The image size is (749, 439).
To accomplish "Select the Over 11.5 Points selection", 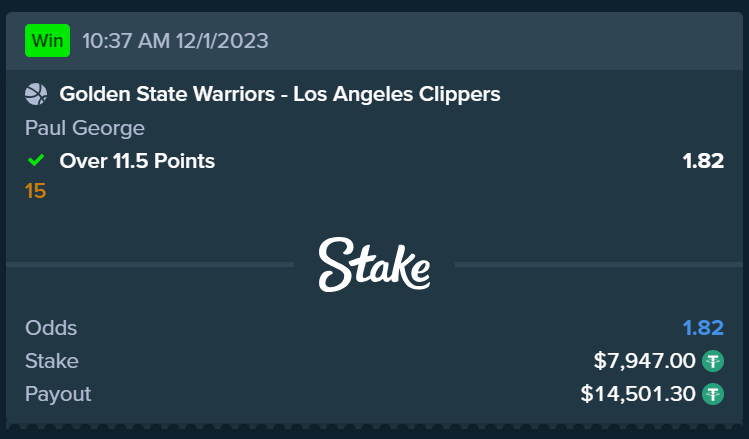I will click(x=137, y=160).
